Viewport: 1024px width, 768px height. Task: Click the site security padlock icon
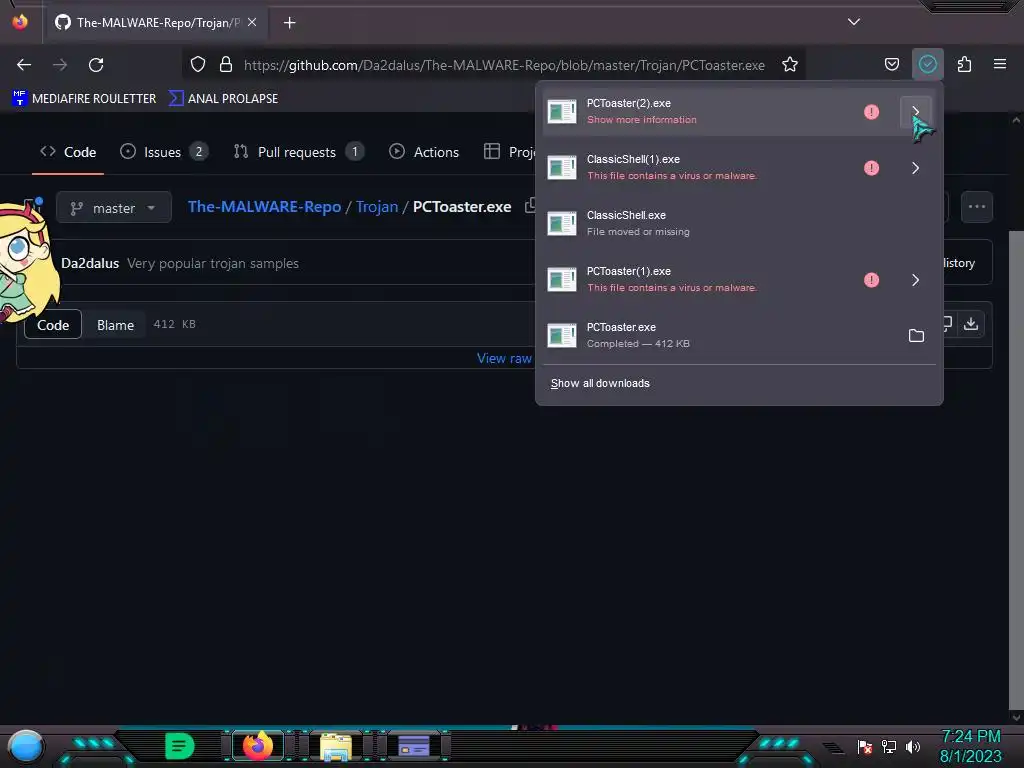[226, 65]
